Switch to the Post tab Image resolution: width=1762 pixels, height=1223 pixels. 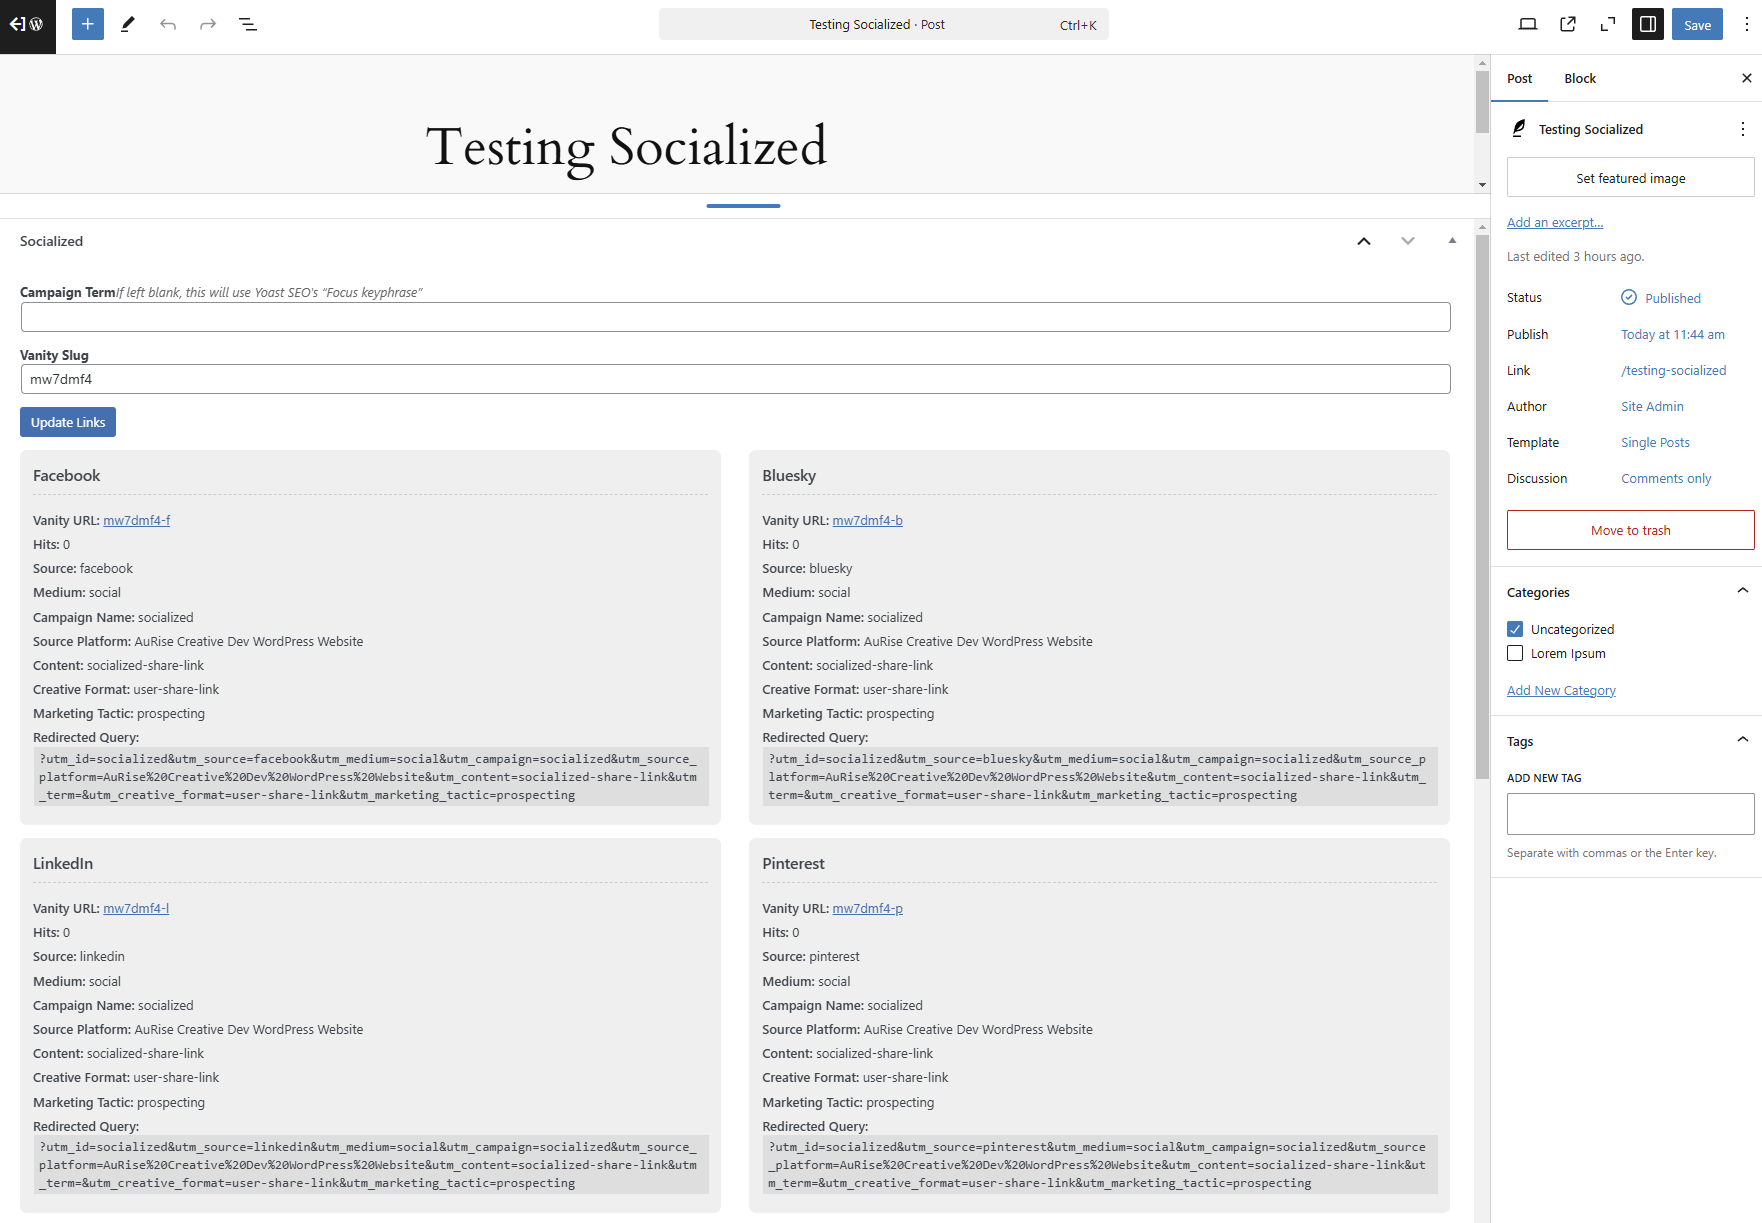(1519, 78)
